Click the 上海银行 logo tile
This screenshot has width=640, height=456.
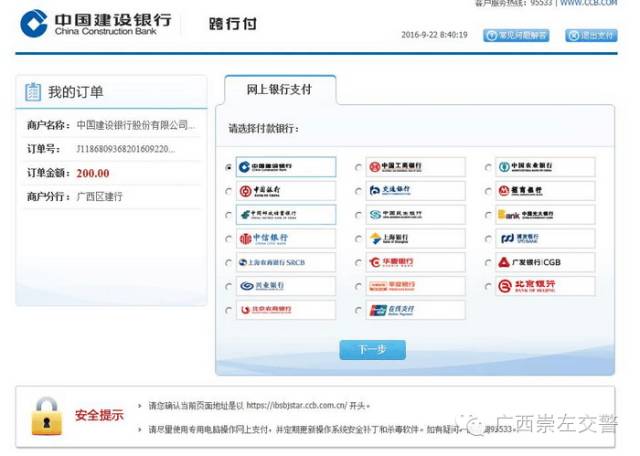(416, 238)
